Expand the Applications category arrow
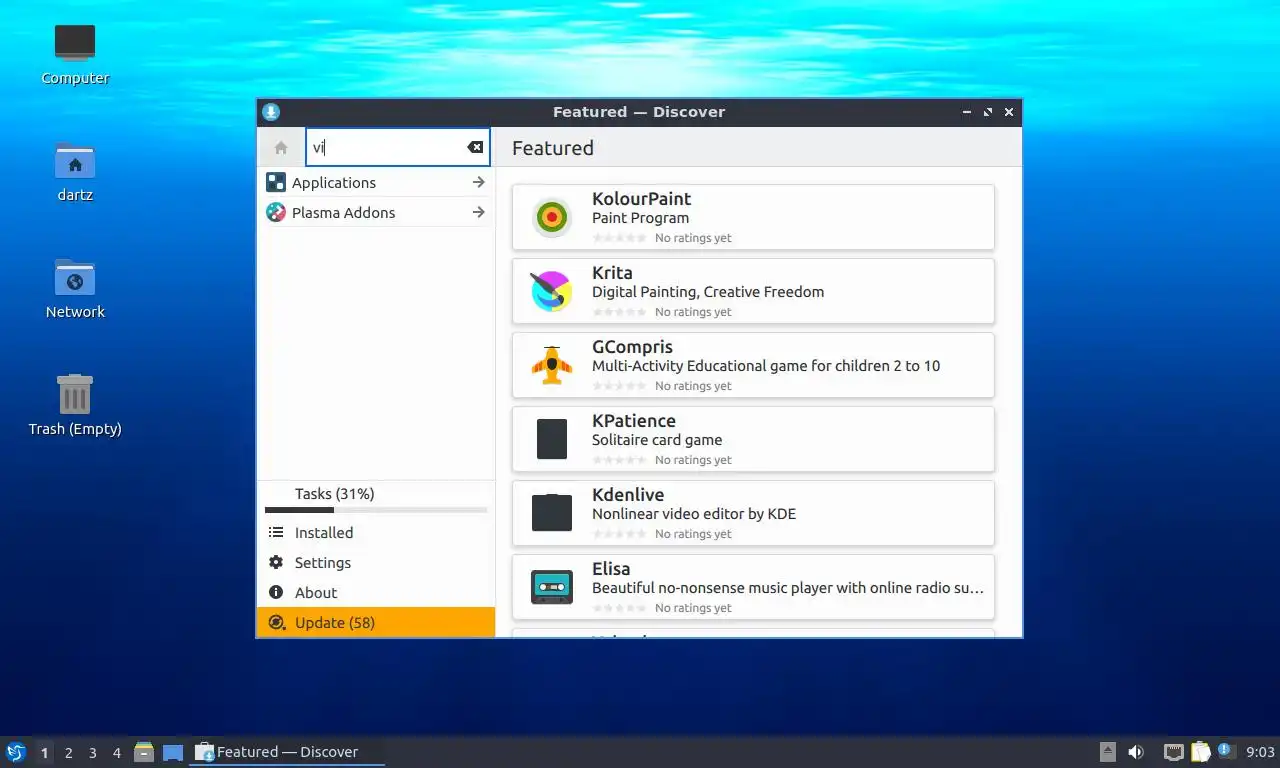Viewport: 1280px width, 768px height. pyautogui.click(x=479, y=183)
